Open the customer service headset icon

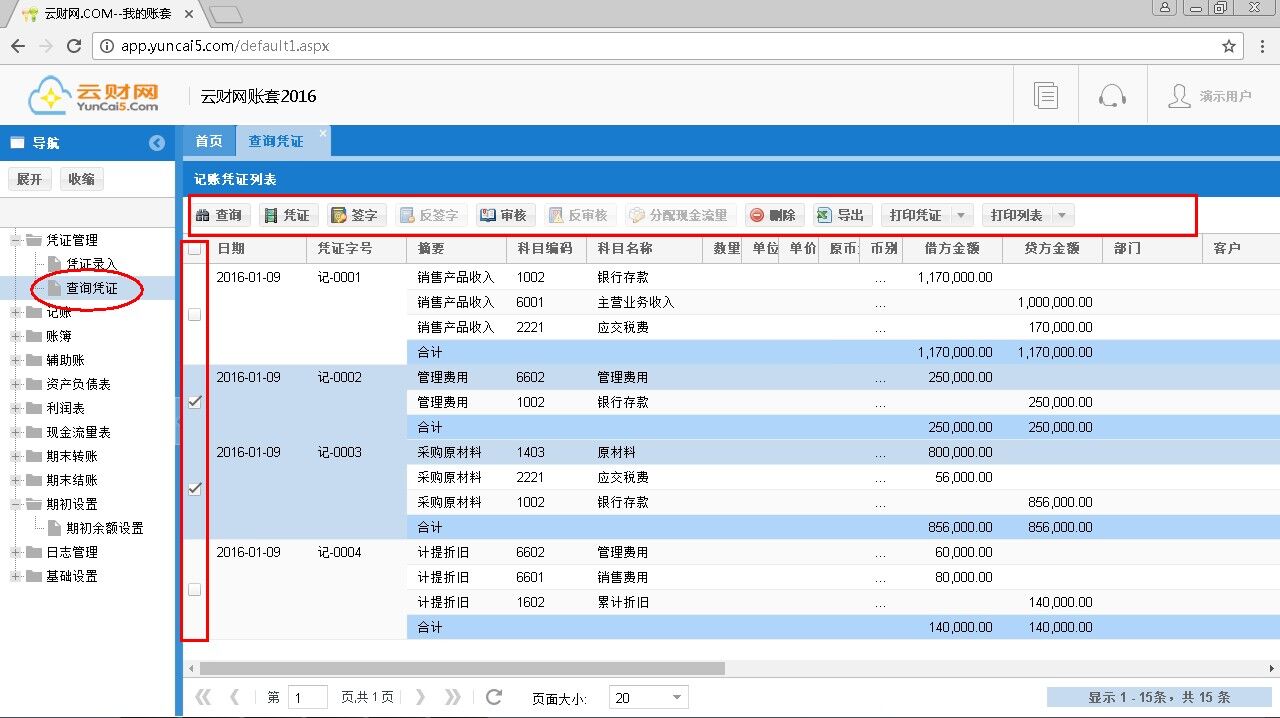[1112, 96]
